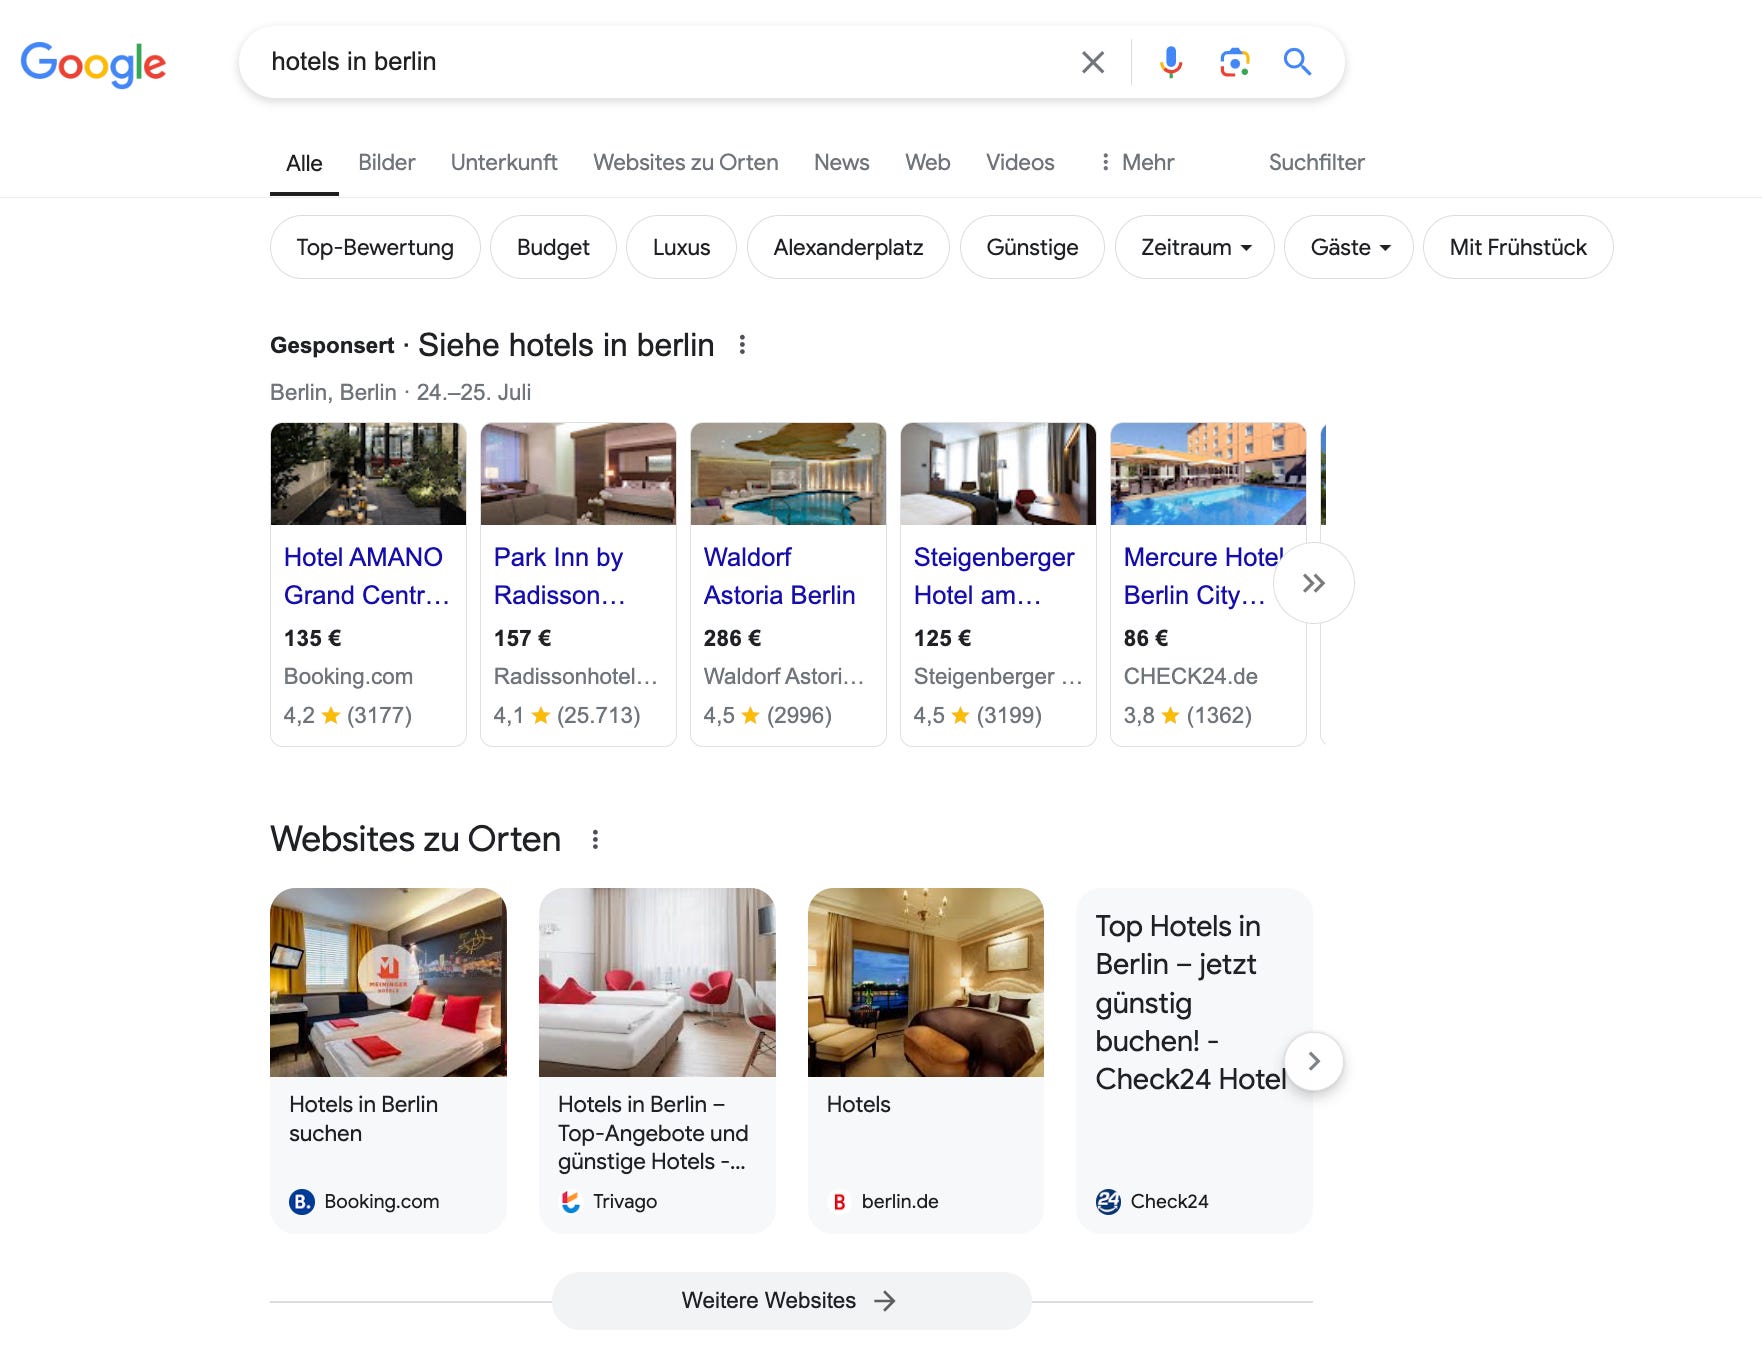This screenshot has height=1346, width=1762.
Task: Apply the Mit Frühstück filter chip
Action: click(1518, 247)
